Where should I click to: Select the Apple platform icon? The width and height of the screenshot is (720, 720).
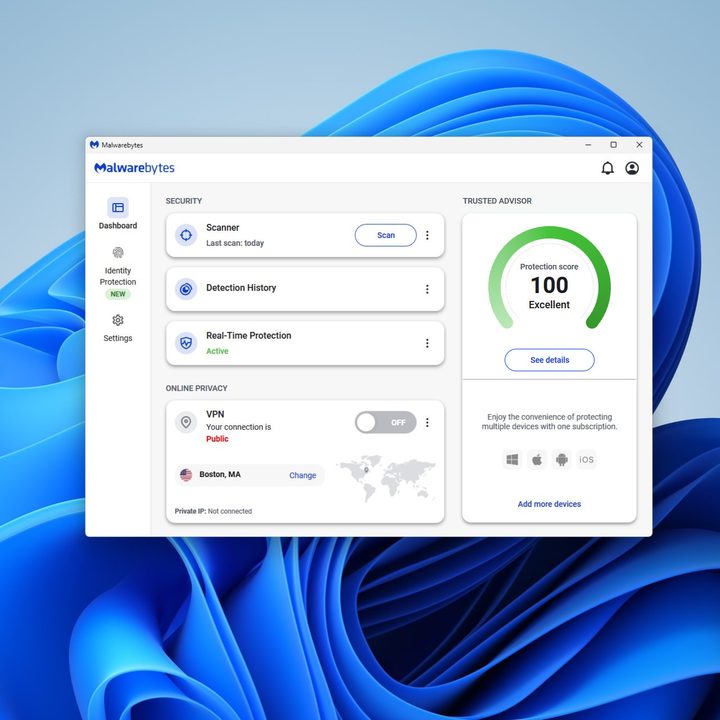coord(537,459)
